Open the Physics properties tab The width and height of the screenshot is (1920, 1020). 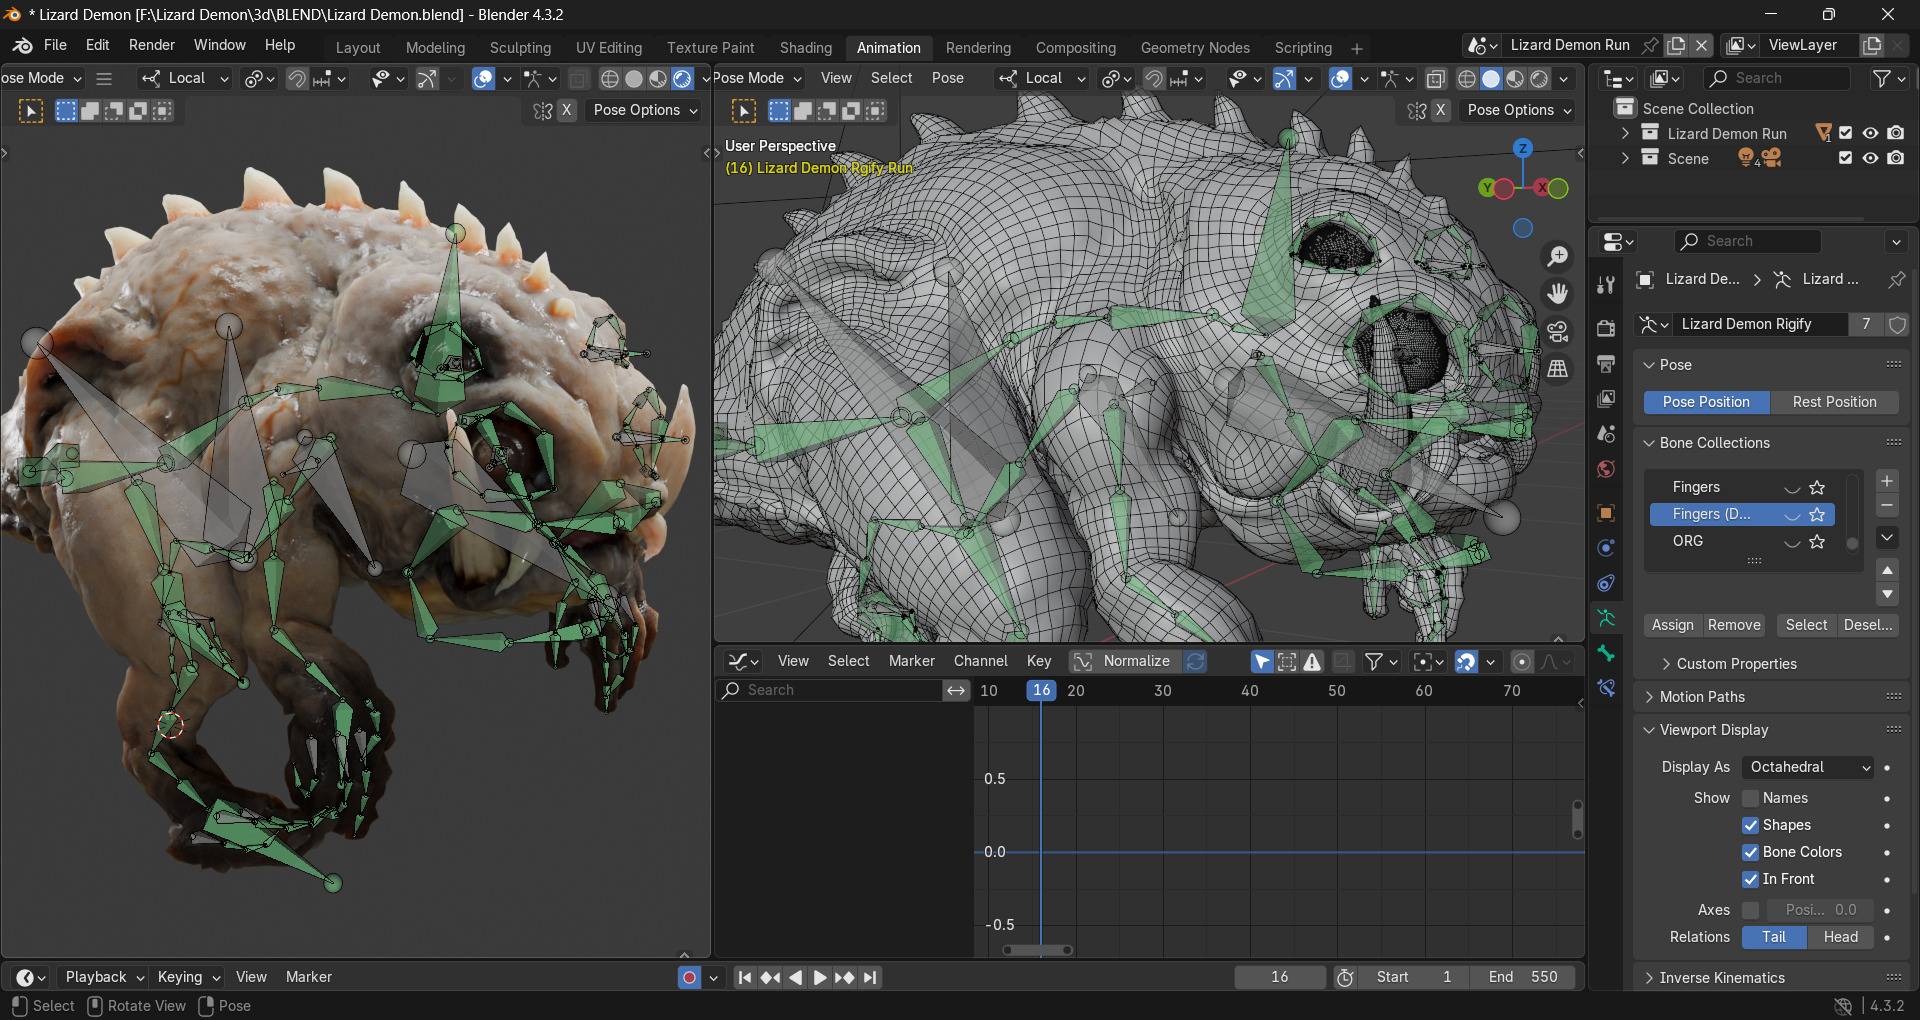pyautogui.click(x=1606, y=548)
